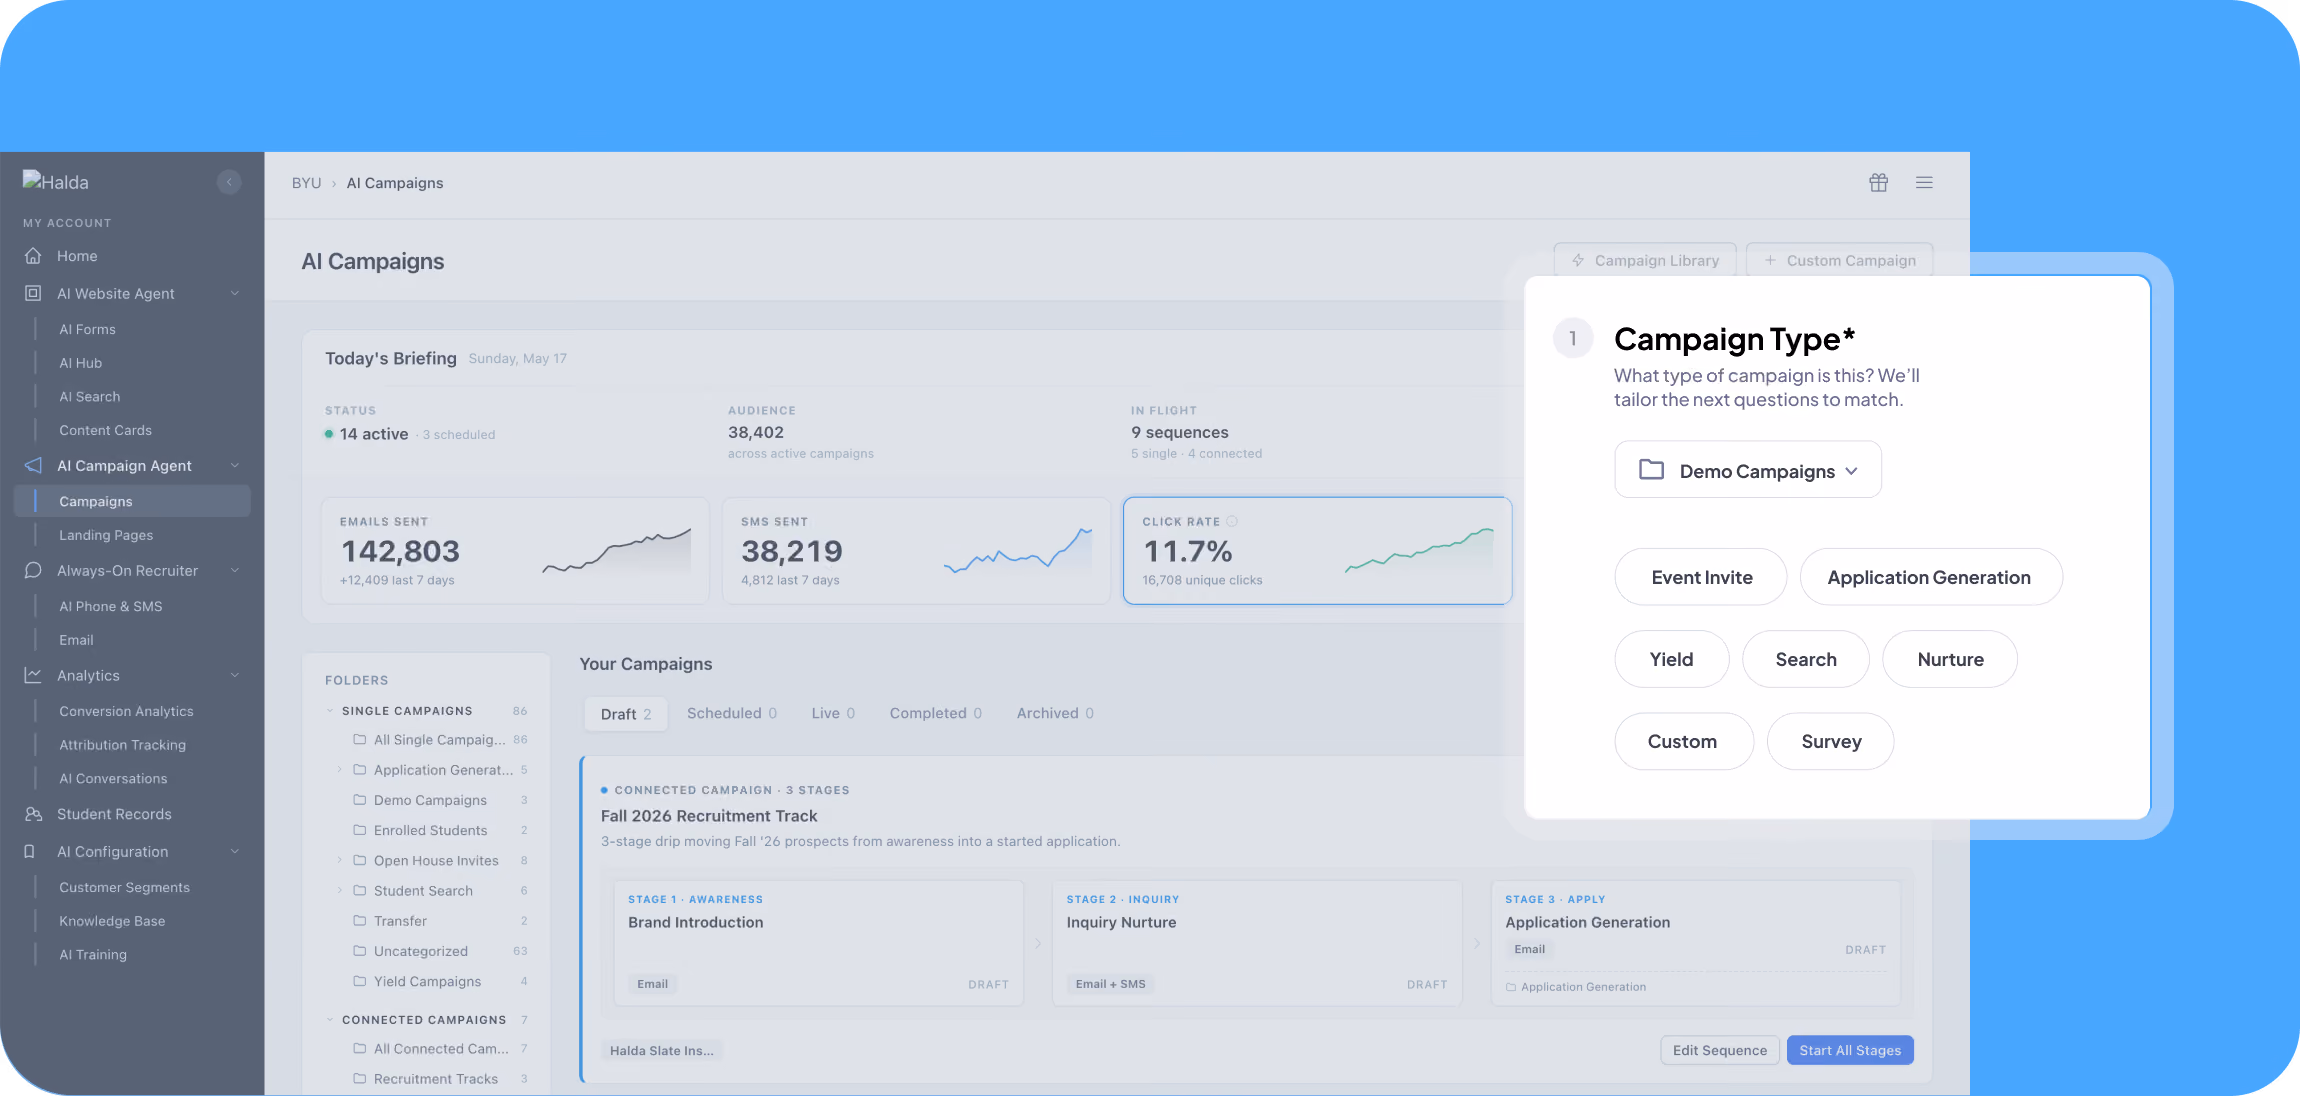Switch to the Archived tab
Image resolution: width=2300 pixels, height=1096 pixels.
pos(1055,713)
